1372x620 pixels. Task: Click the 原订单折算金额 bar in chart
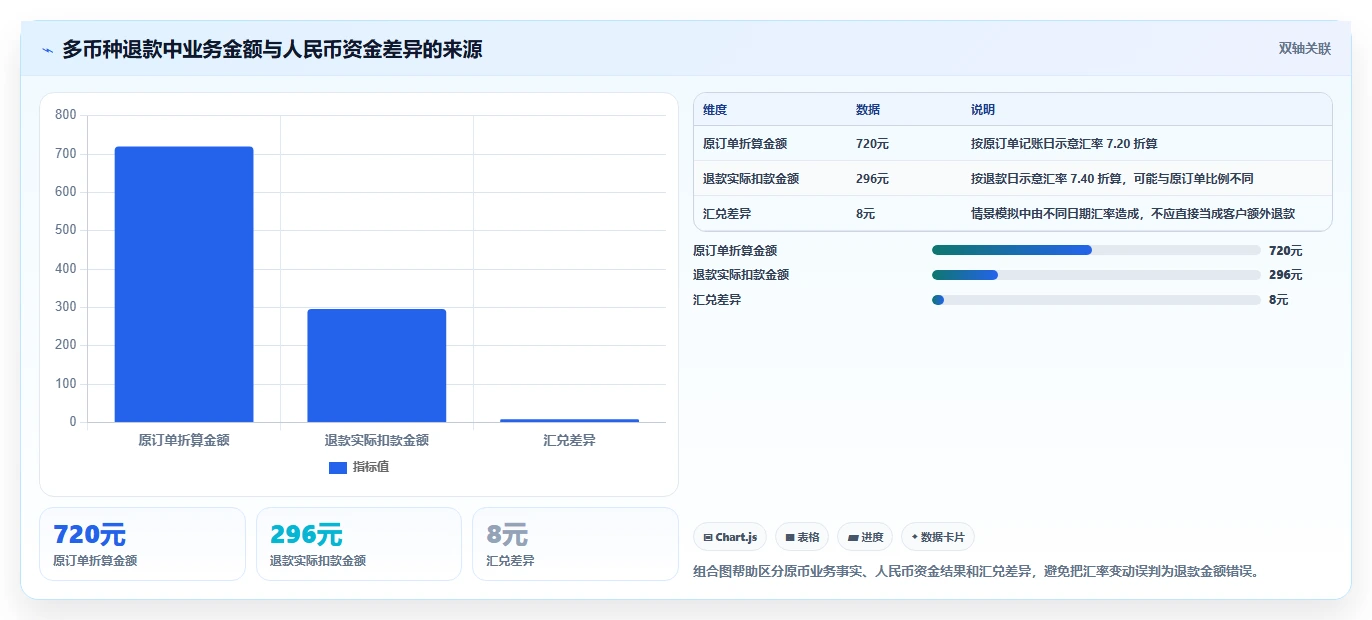tap(184, 284)
